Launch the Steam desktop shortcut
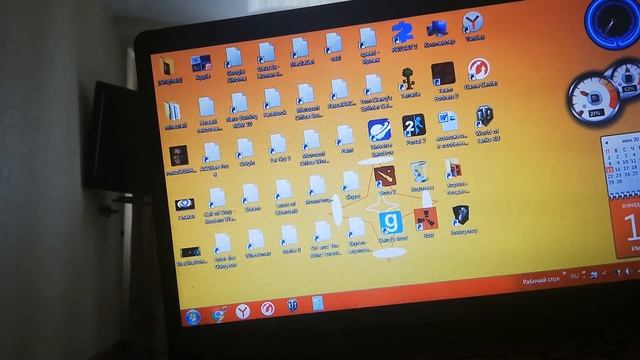The height and width of the screenshot is (360, 640). click(x=251, y=198)
